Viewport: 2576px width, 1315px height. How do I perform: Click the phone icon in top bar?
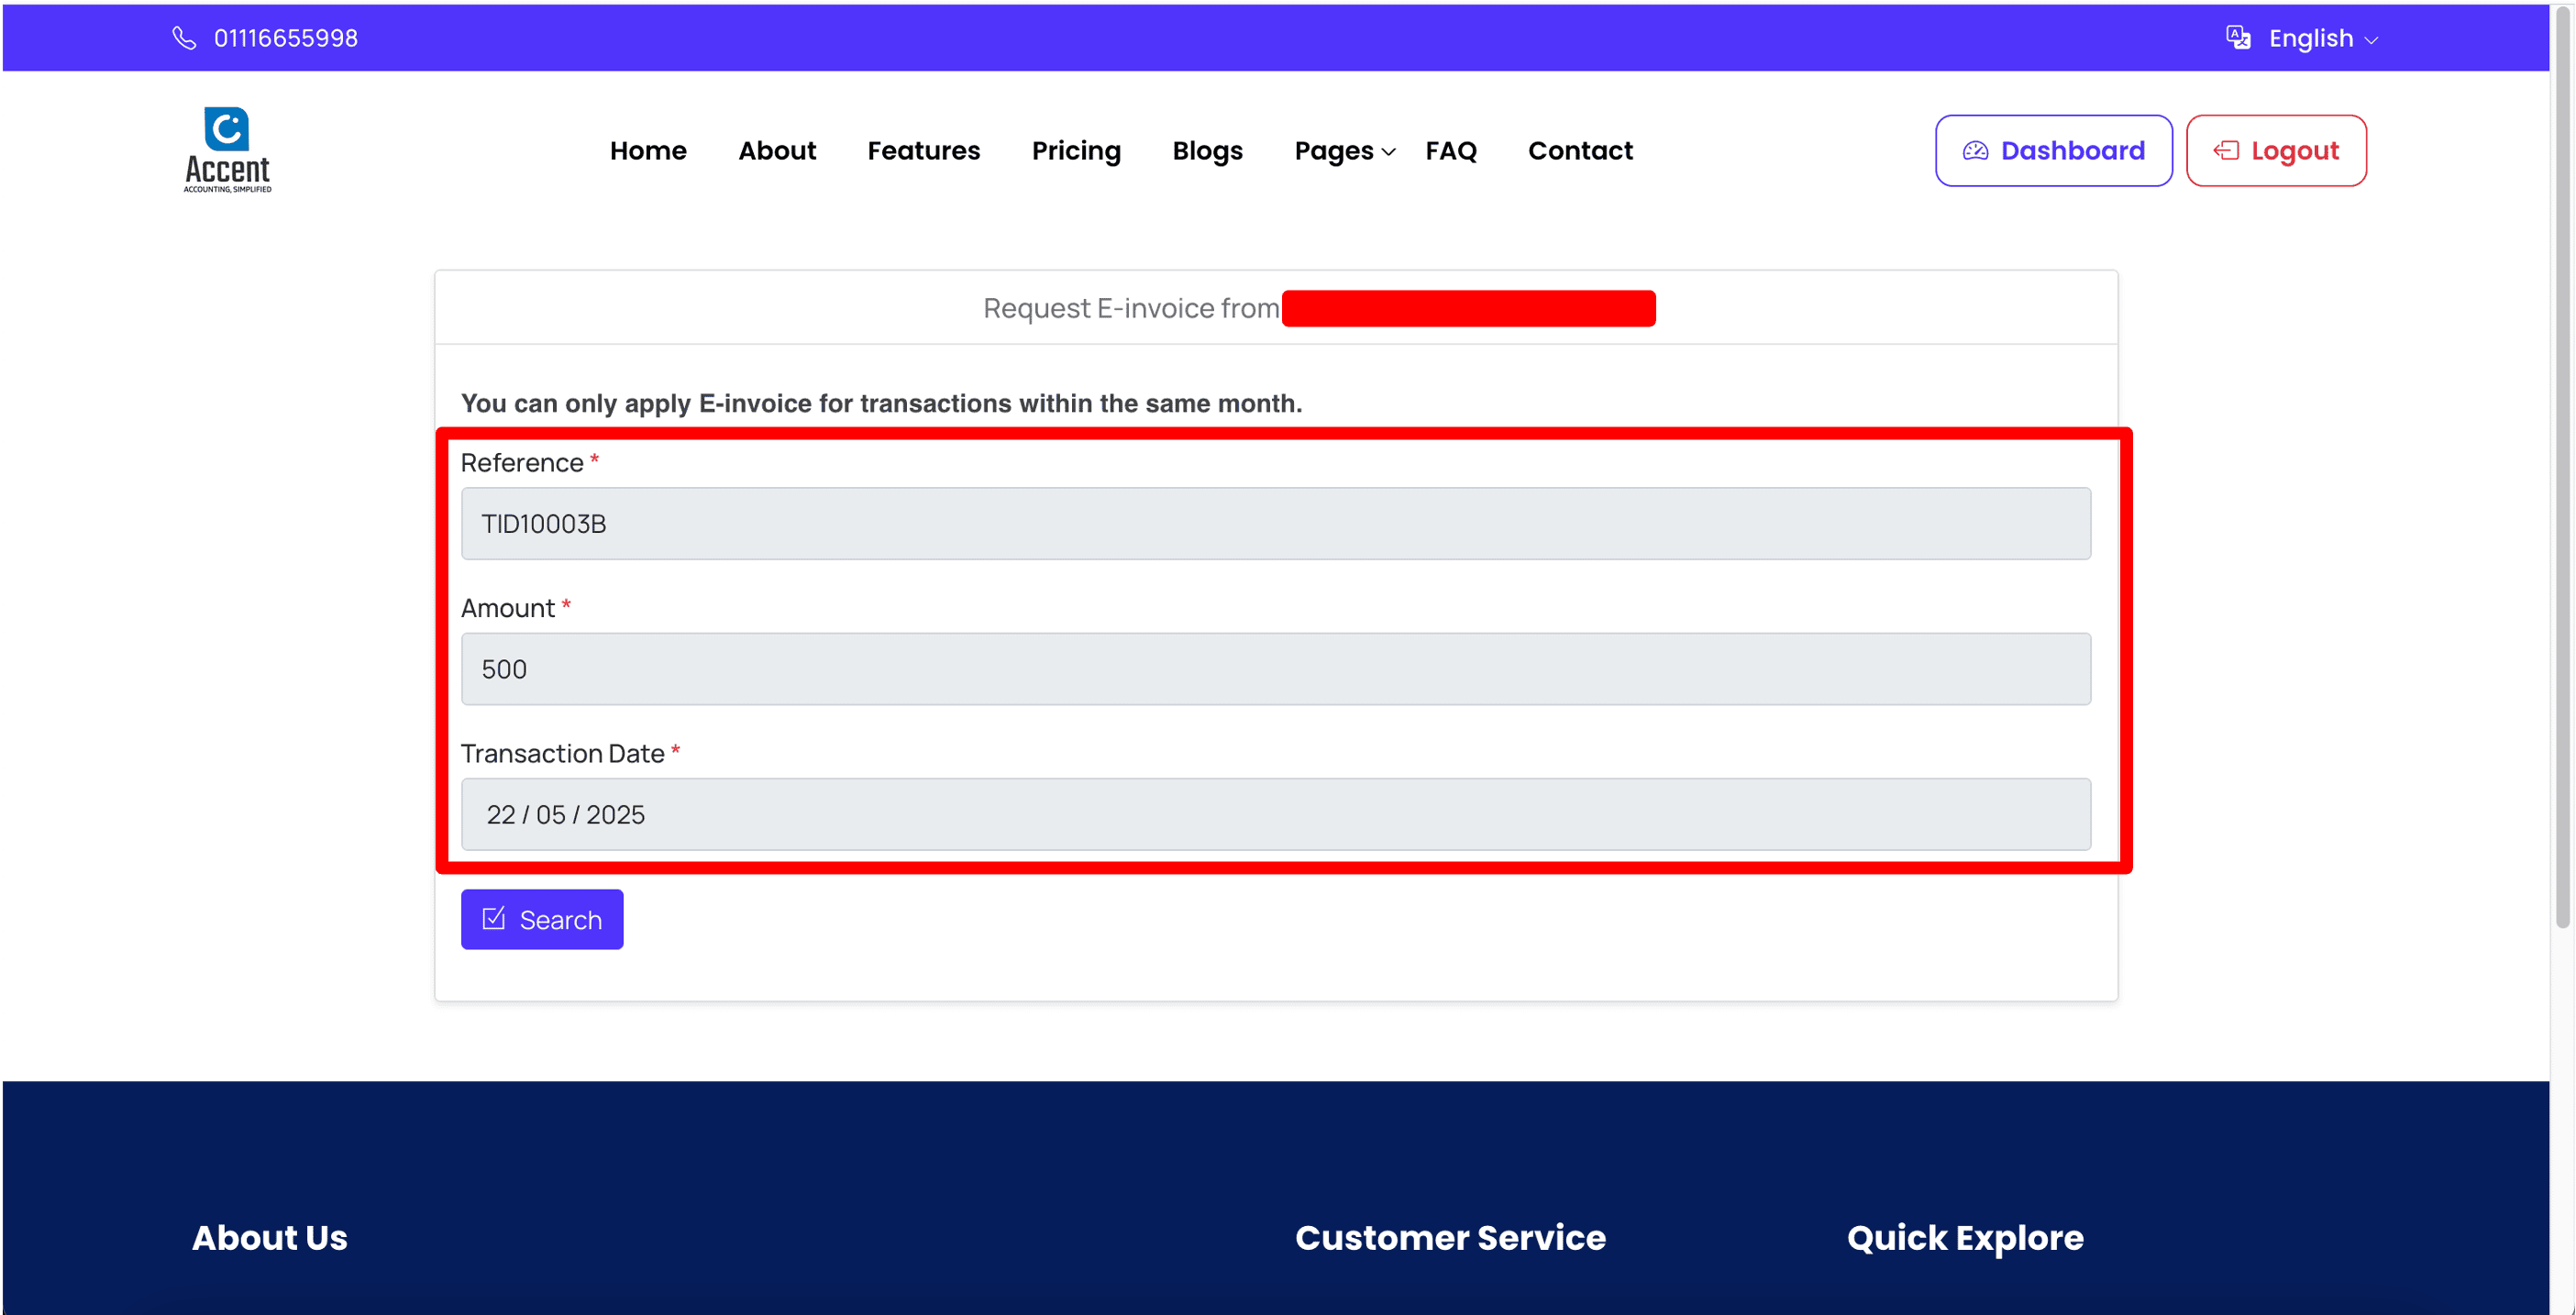(x=184, y=38)
